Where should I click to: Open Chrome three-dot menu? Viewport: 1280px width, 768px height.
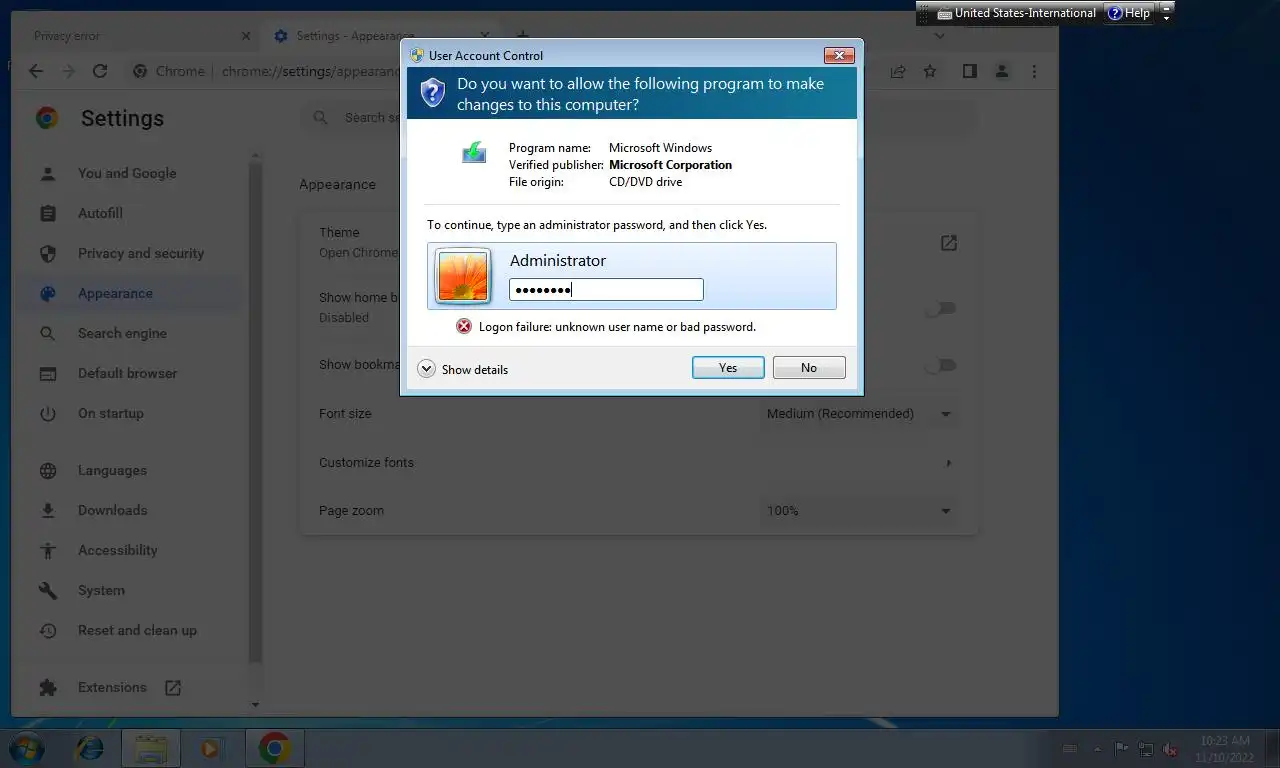pyautogui.click(x=1034, y=71)
